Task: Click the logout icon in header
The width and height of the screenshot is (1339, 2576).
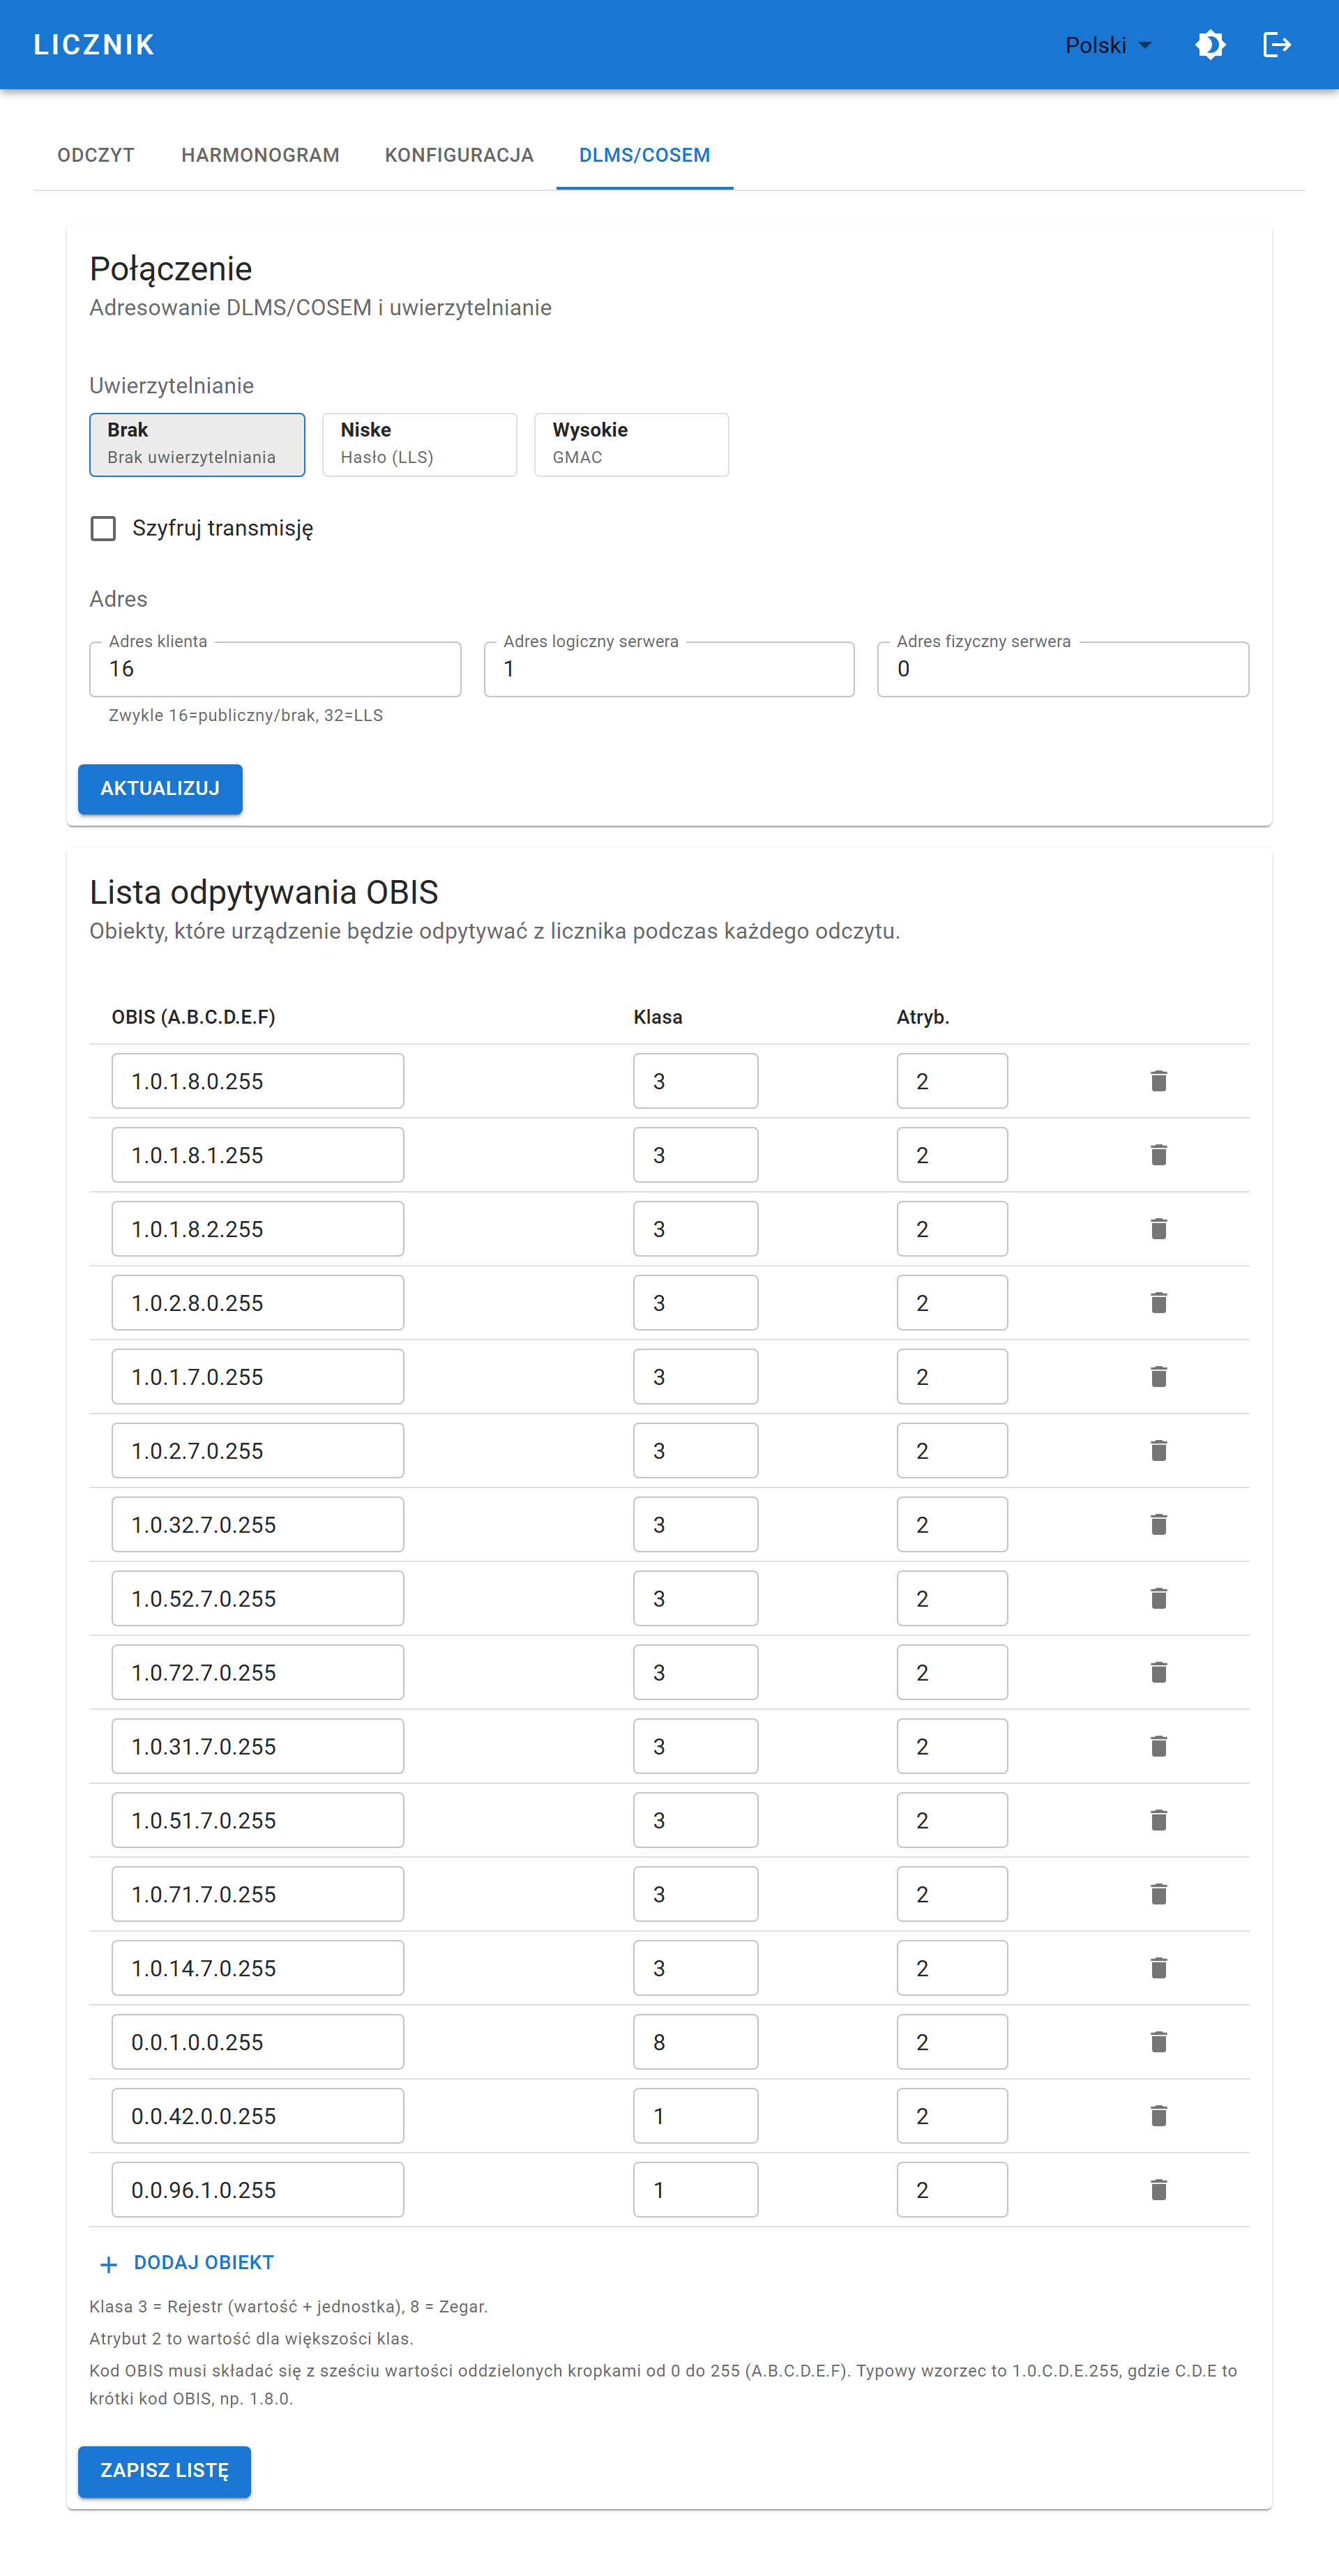Action: point(1277,45)
